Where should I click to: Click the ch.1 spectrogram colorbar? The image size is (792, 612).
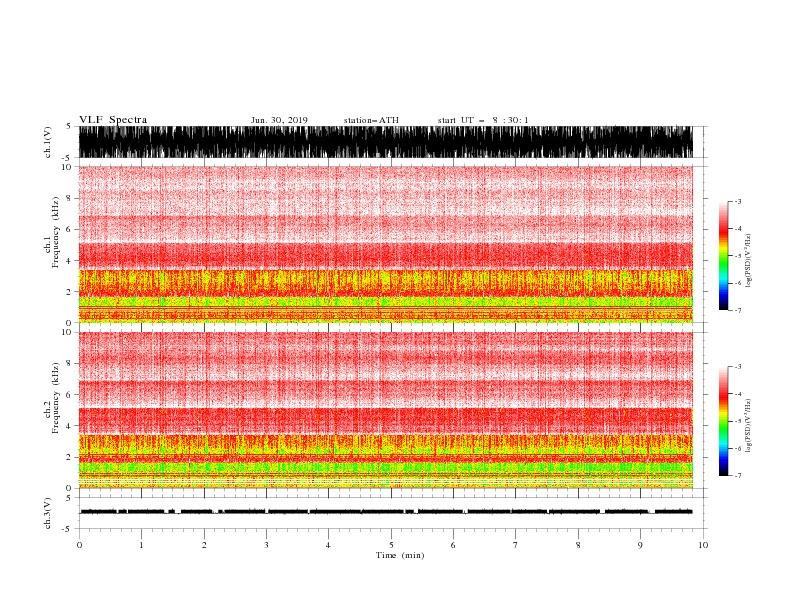pyautogui.click(x=723, y=256)
